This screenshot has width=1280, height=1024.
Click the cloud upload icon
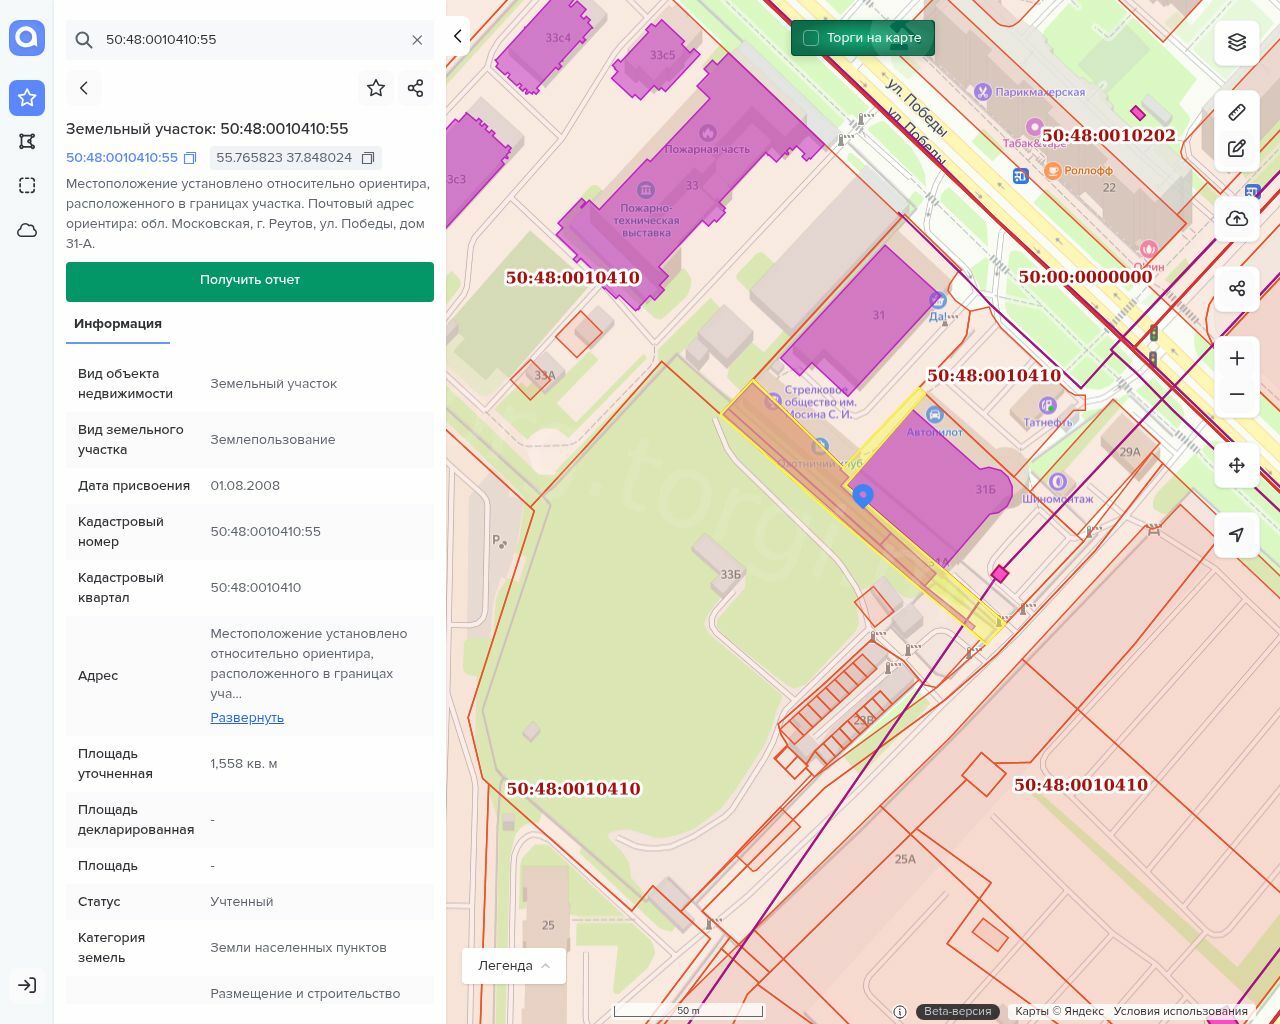point(1237,219)
